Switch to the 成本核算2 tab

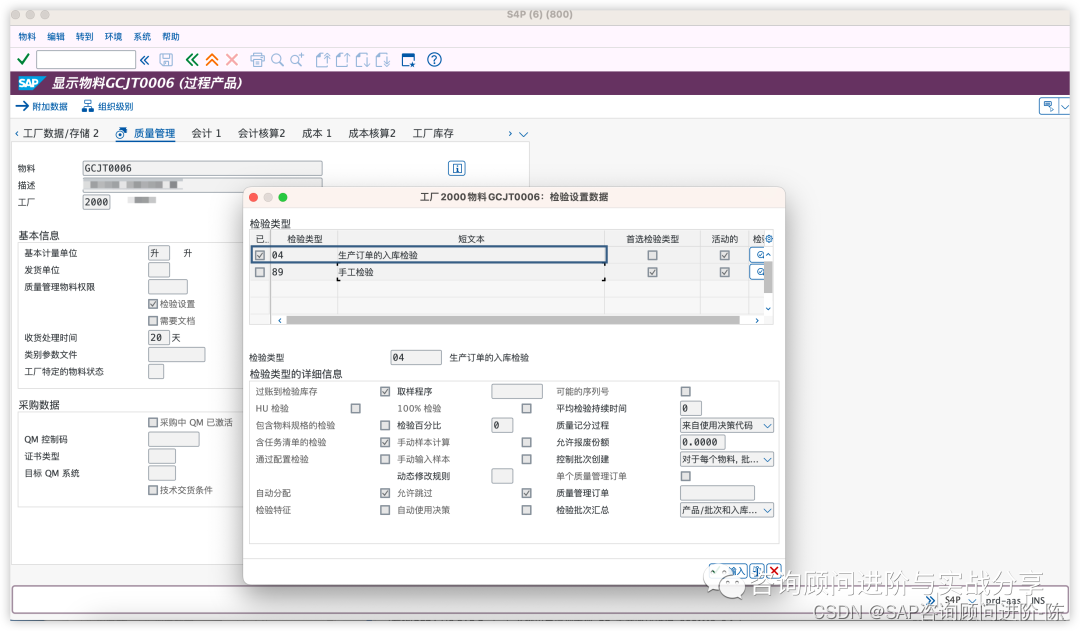coord(372,134)
